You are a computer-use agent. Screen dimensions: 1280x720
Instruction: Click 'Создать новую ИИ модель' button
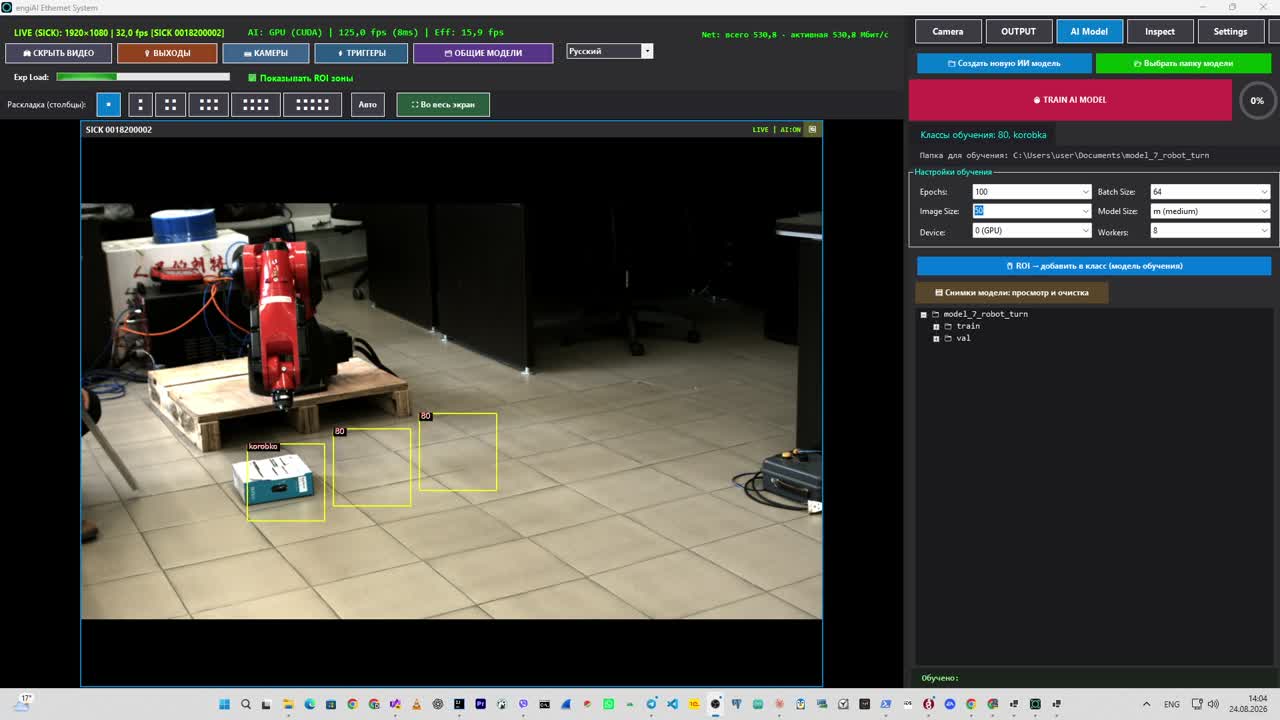coord(1004,63)
